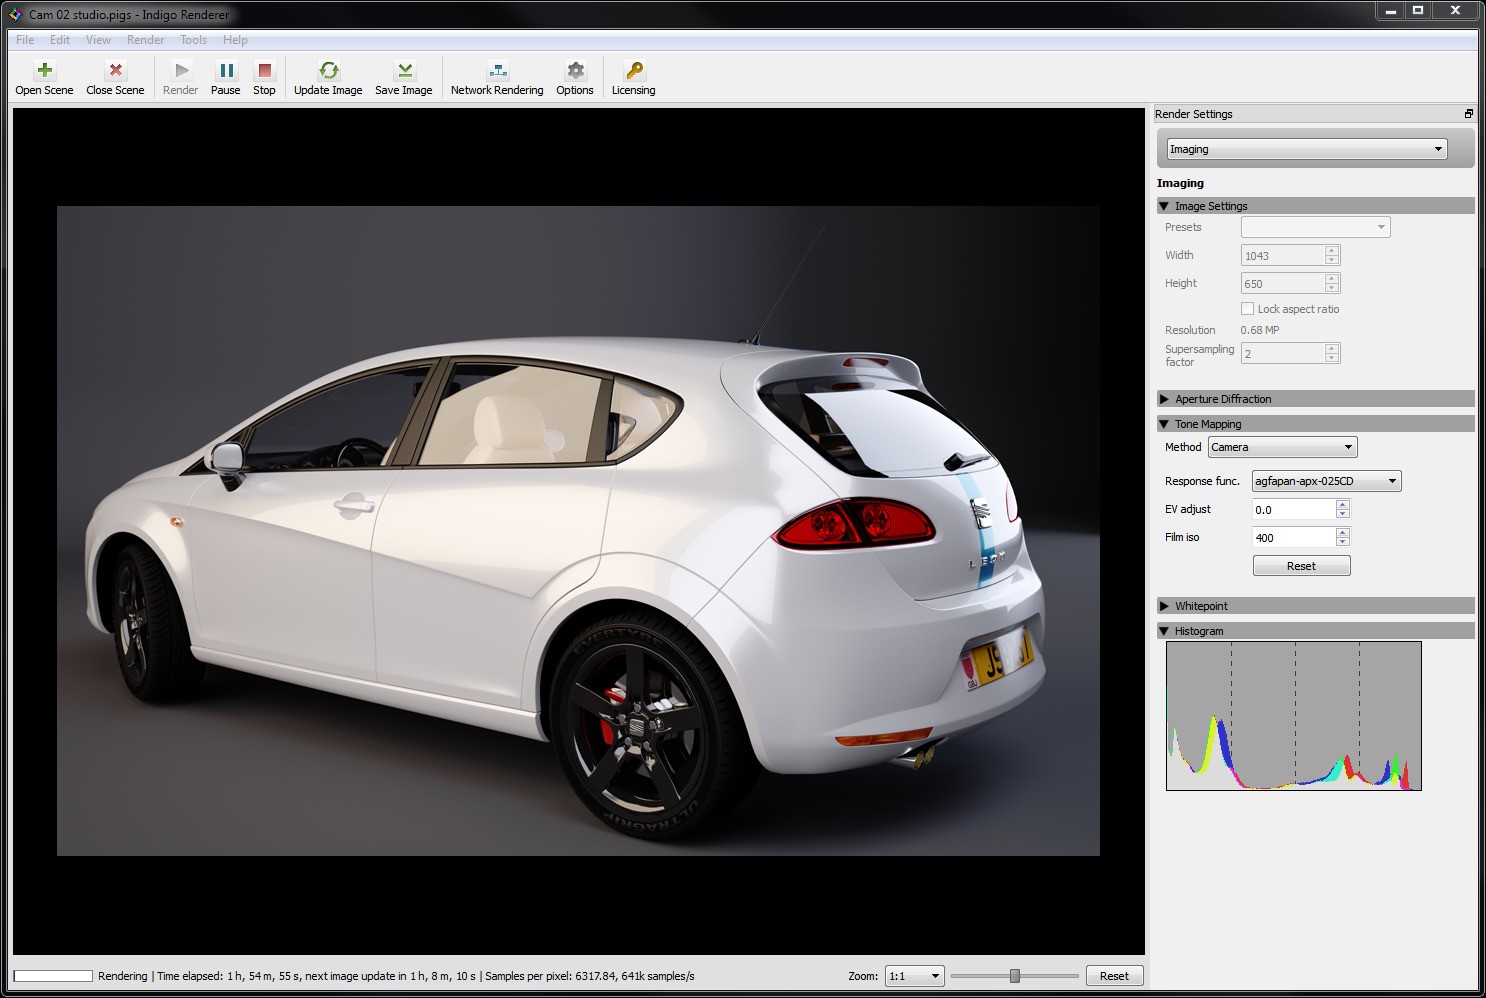Open the Help menu
Screen dimensions: 1486x998
tap(235, 40)
